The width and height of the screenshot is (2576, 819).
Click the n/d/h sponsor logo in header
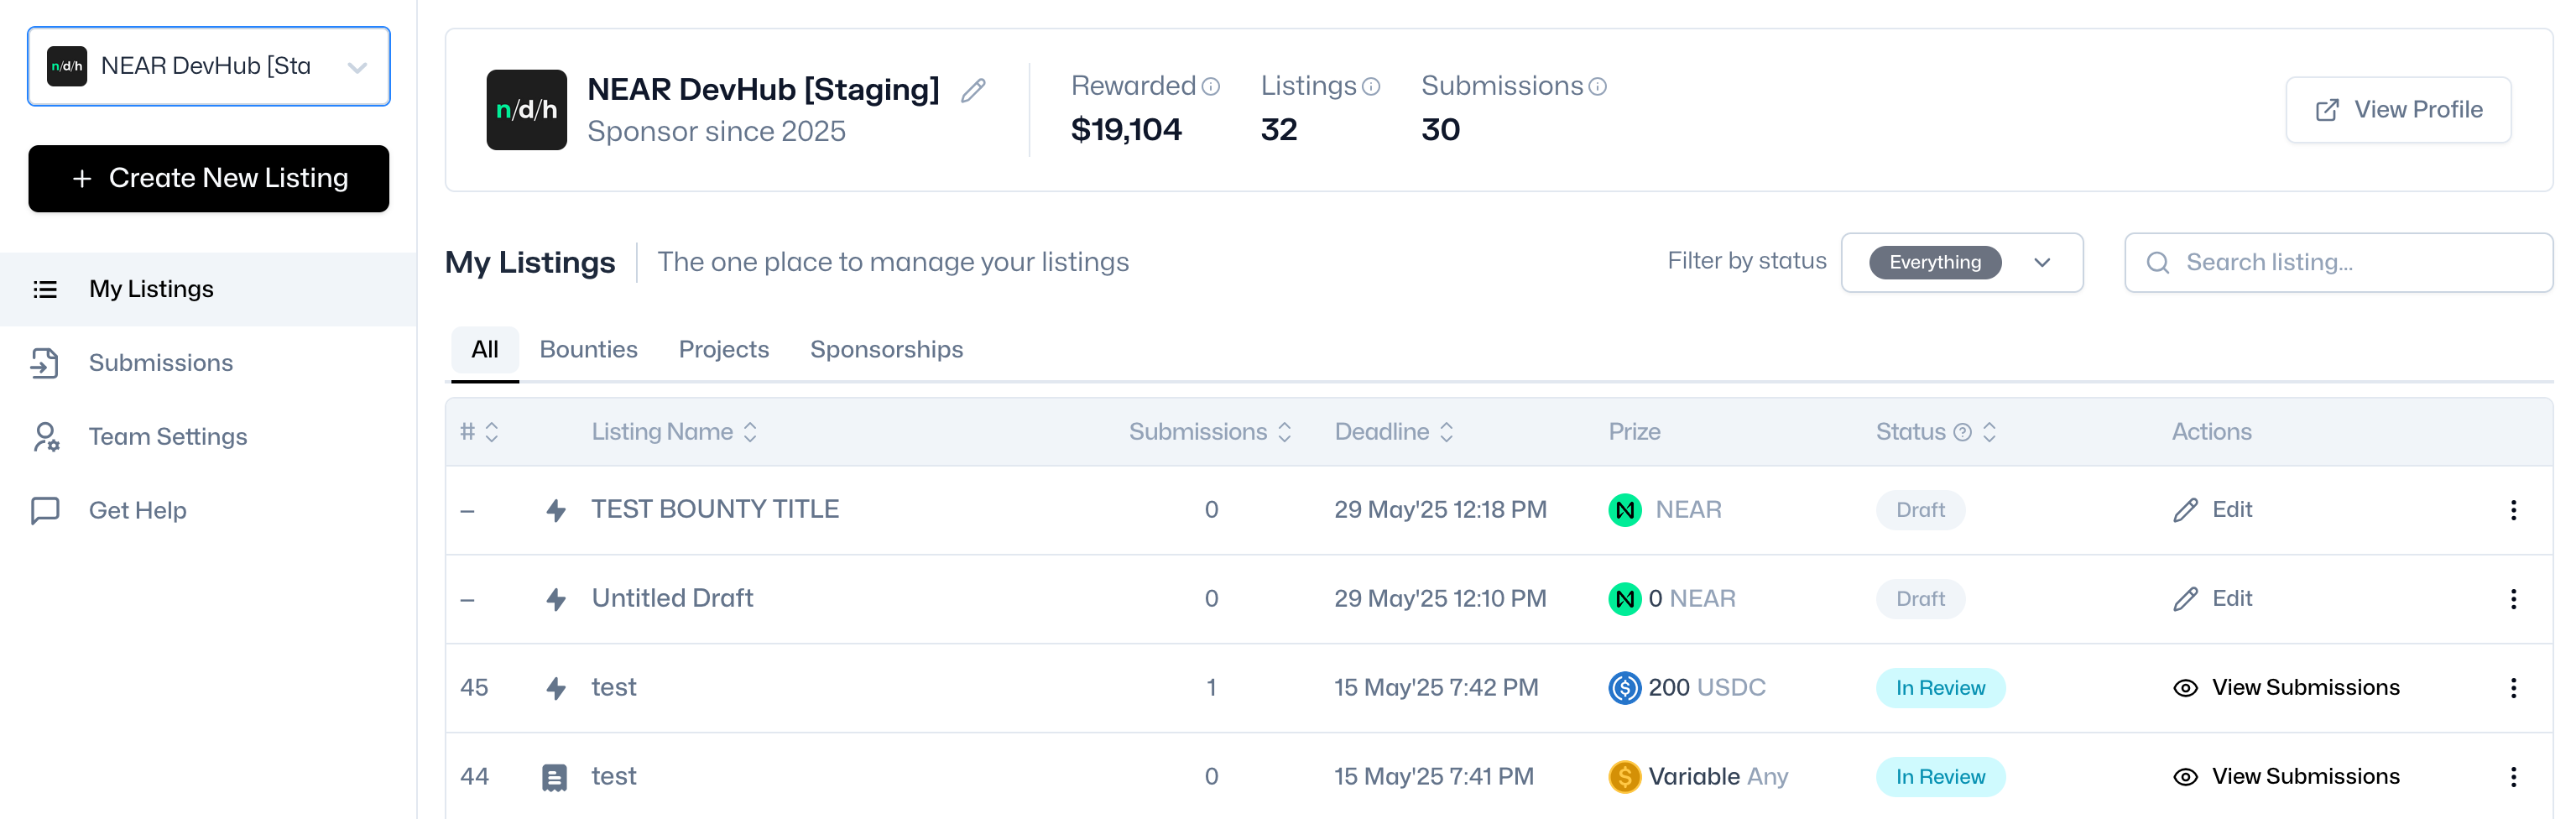coord(526,110)
